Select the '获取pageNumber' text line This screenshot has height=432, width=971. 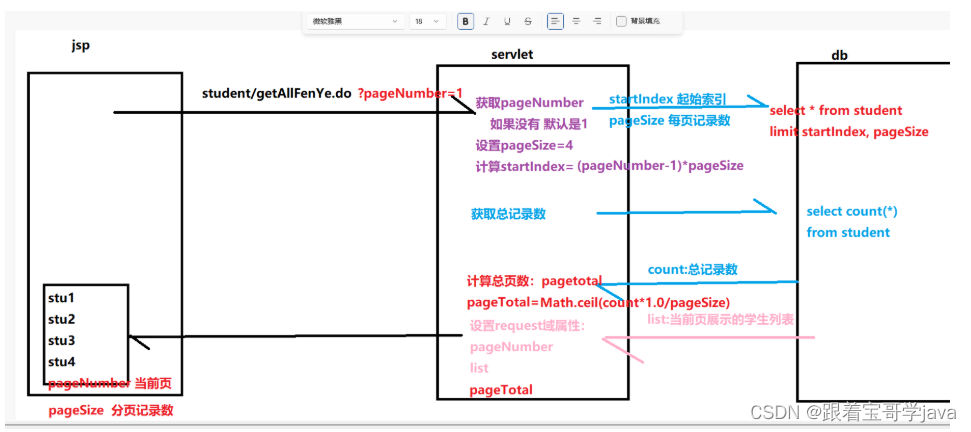(529, 102)
